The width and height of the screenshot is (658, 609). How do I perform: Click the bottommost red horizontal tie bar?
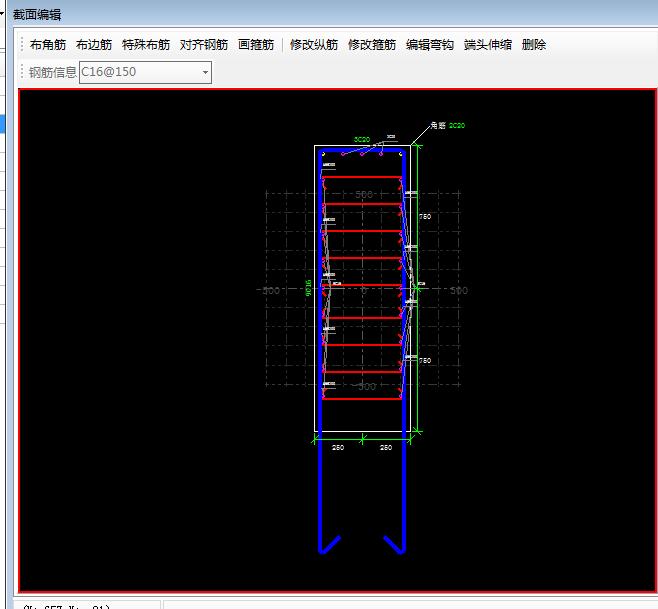click(362, 399)
